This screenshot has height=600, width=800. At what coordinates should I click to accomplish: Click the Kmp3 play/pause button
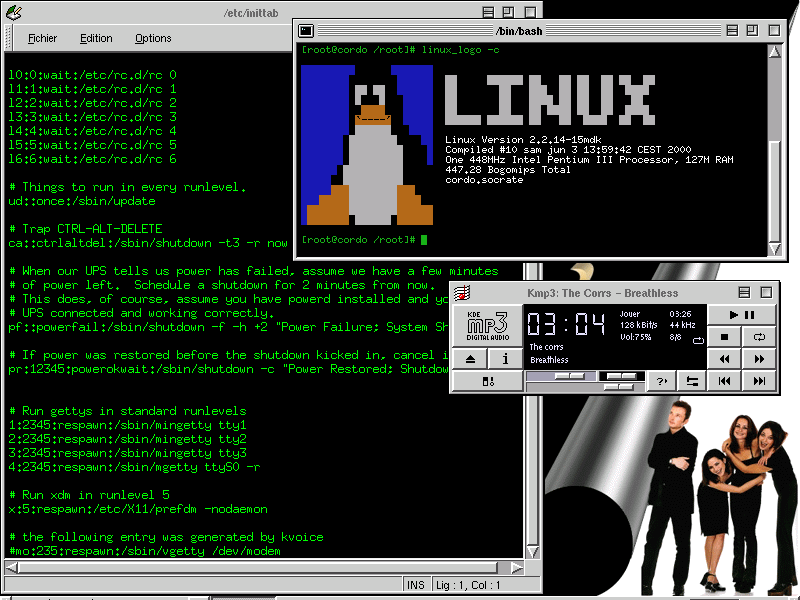(x=741, y=315)
